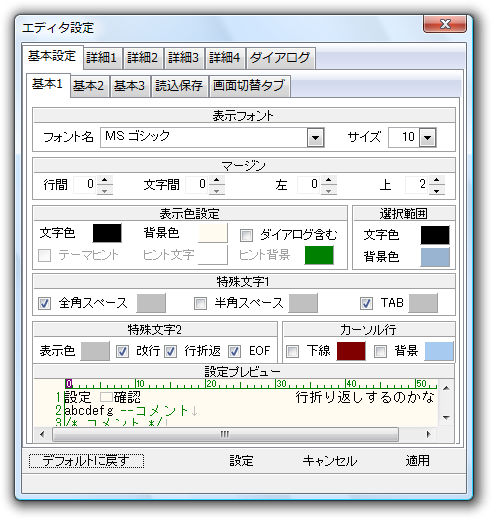Uncheck the 全角スペース checkbox
The width and height of the screenshot is (492, 519).
(x=44, y=303)
